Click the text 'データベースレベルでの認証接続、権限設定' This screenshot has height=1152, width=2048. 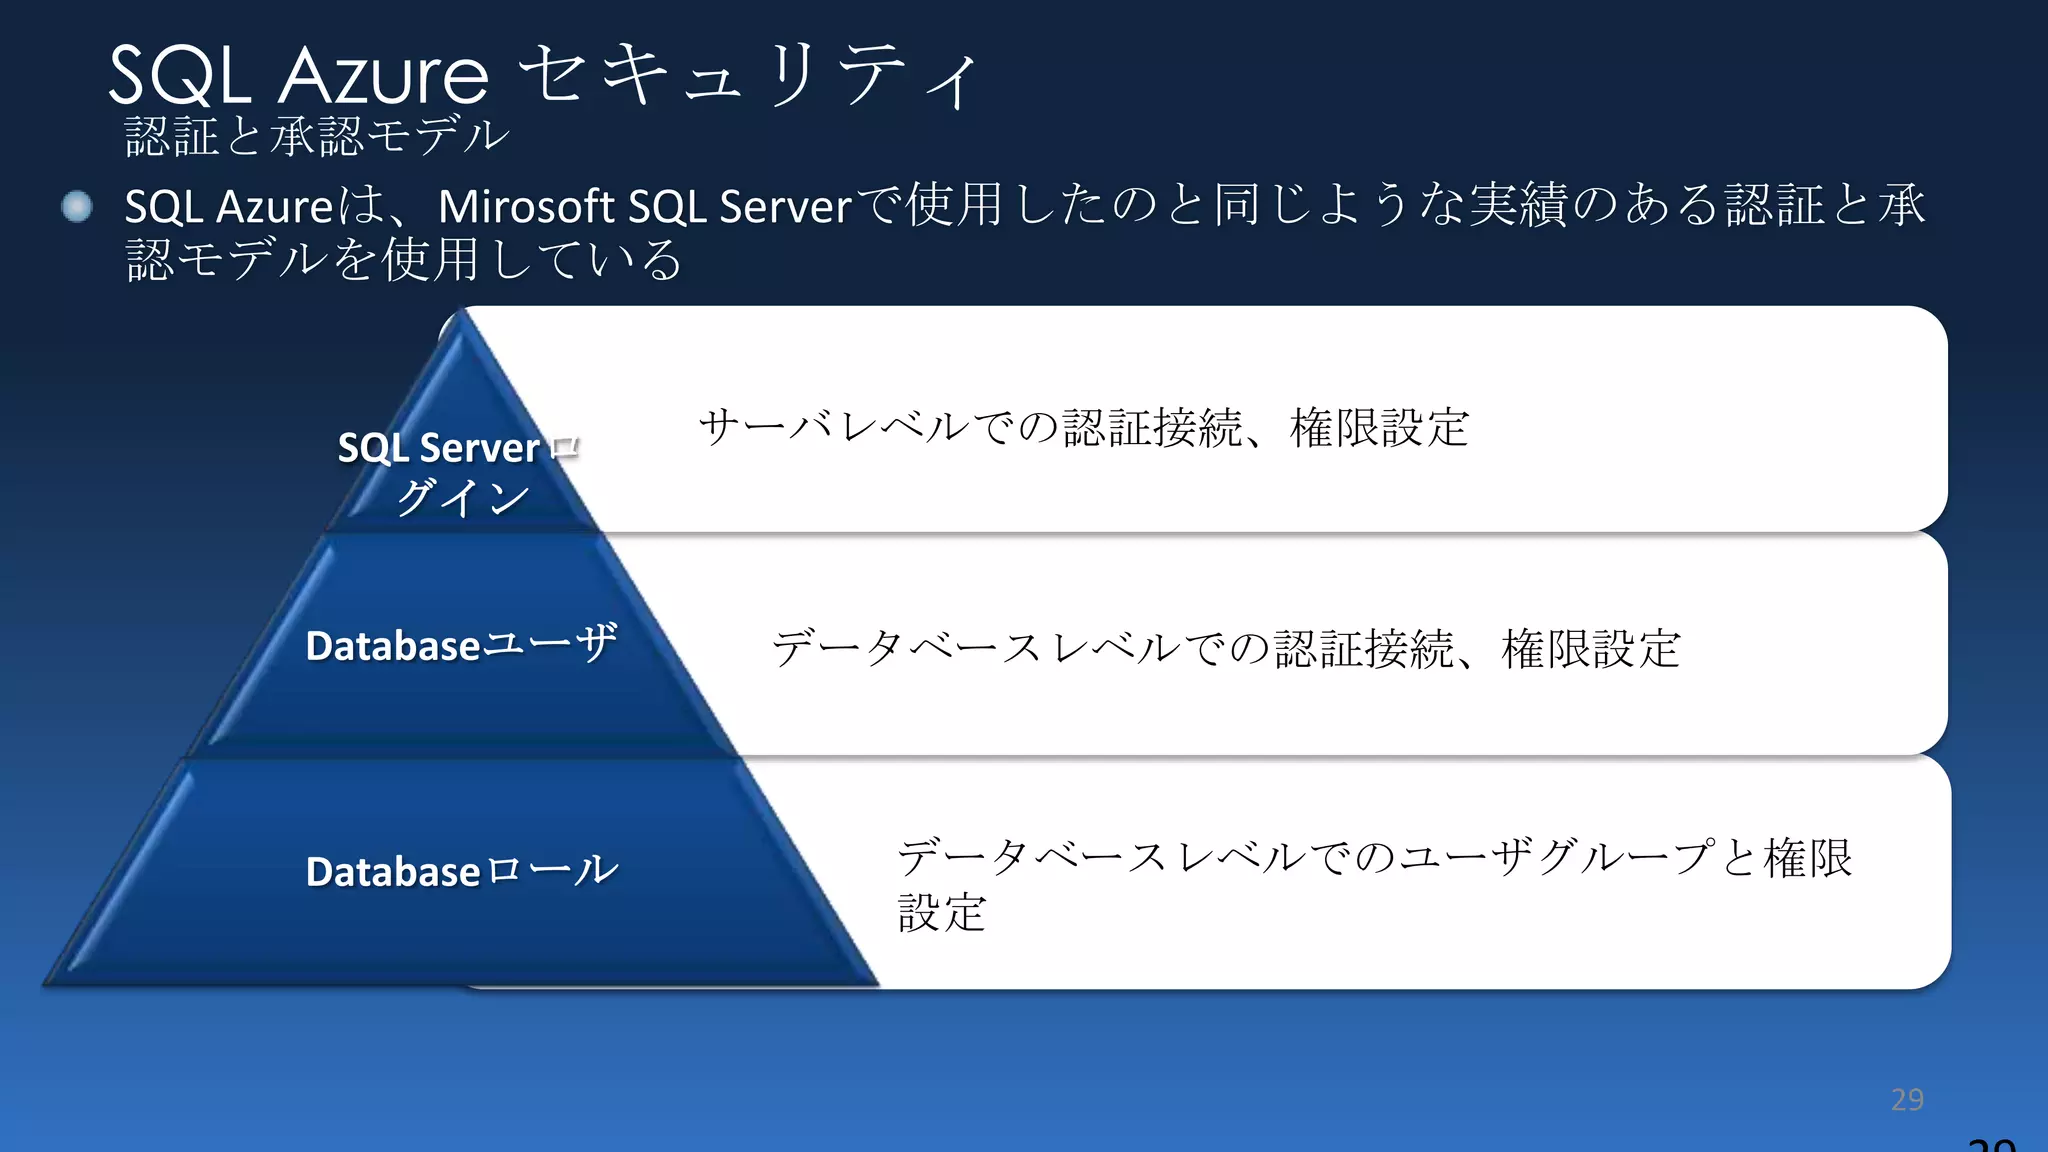tap(1226, 648)
